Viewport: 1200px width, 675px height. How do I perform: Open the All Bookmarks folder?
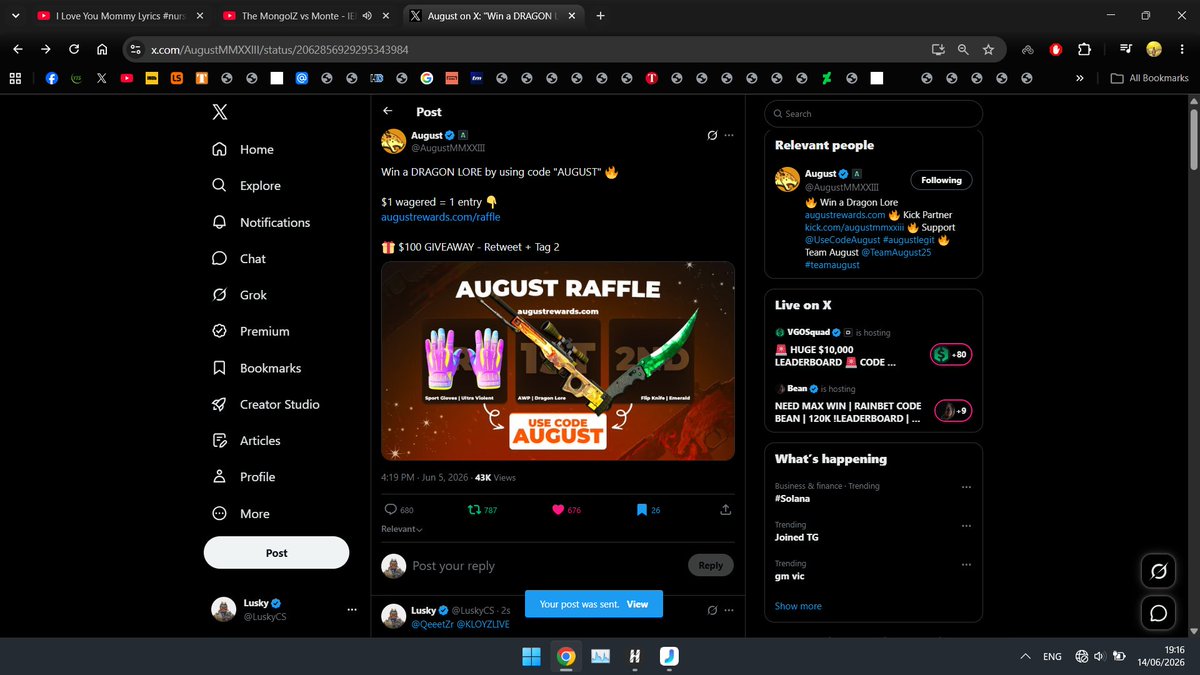(x=1150, y=78)
